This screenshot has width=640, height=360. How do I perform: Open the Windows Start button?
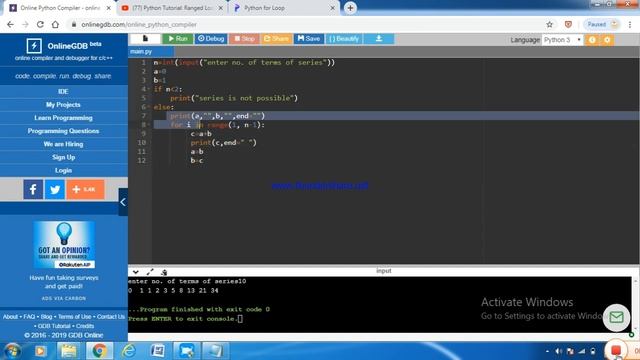[12, 351]
